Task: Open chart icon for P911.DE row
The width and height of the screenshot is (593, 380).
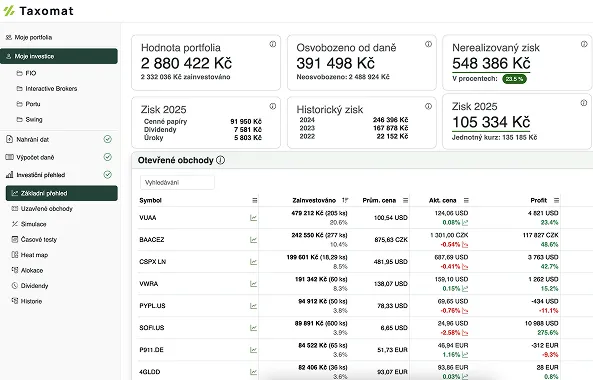Action: pos(253,350)
